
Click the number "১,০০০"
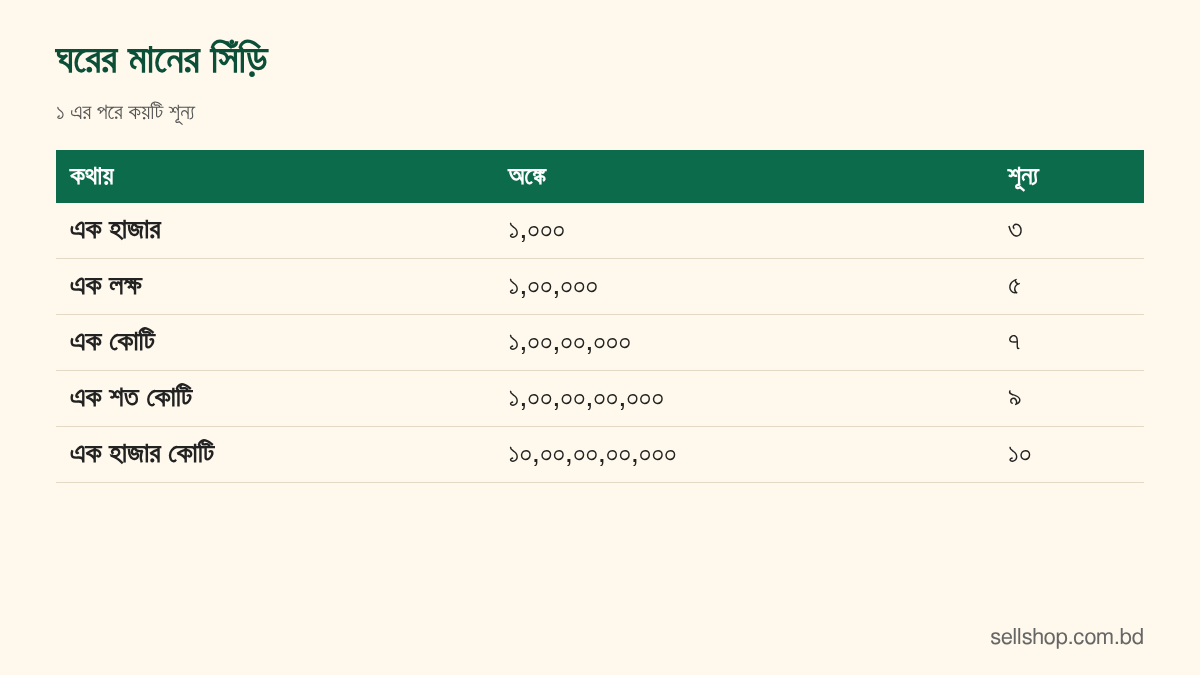click(x=536, y=231)
